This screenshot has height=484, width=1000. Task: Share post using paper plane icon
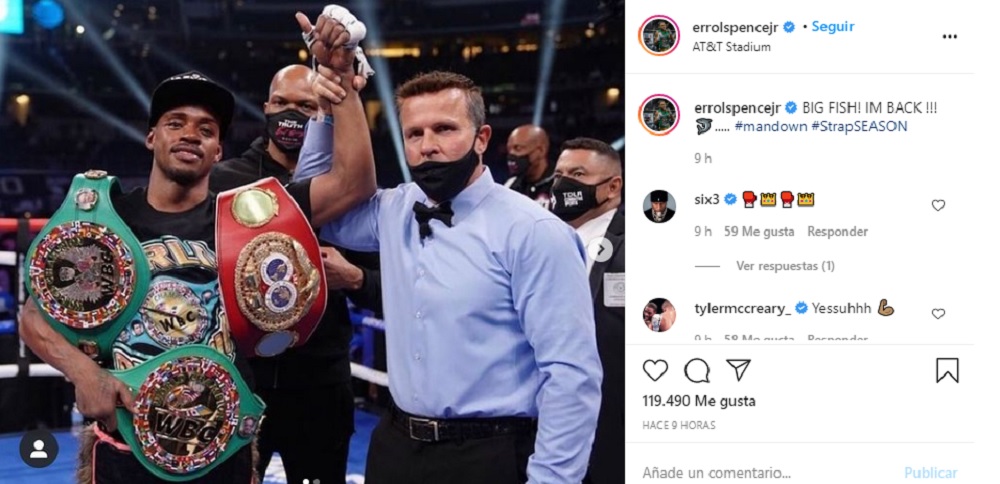tap(739, 370)
